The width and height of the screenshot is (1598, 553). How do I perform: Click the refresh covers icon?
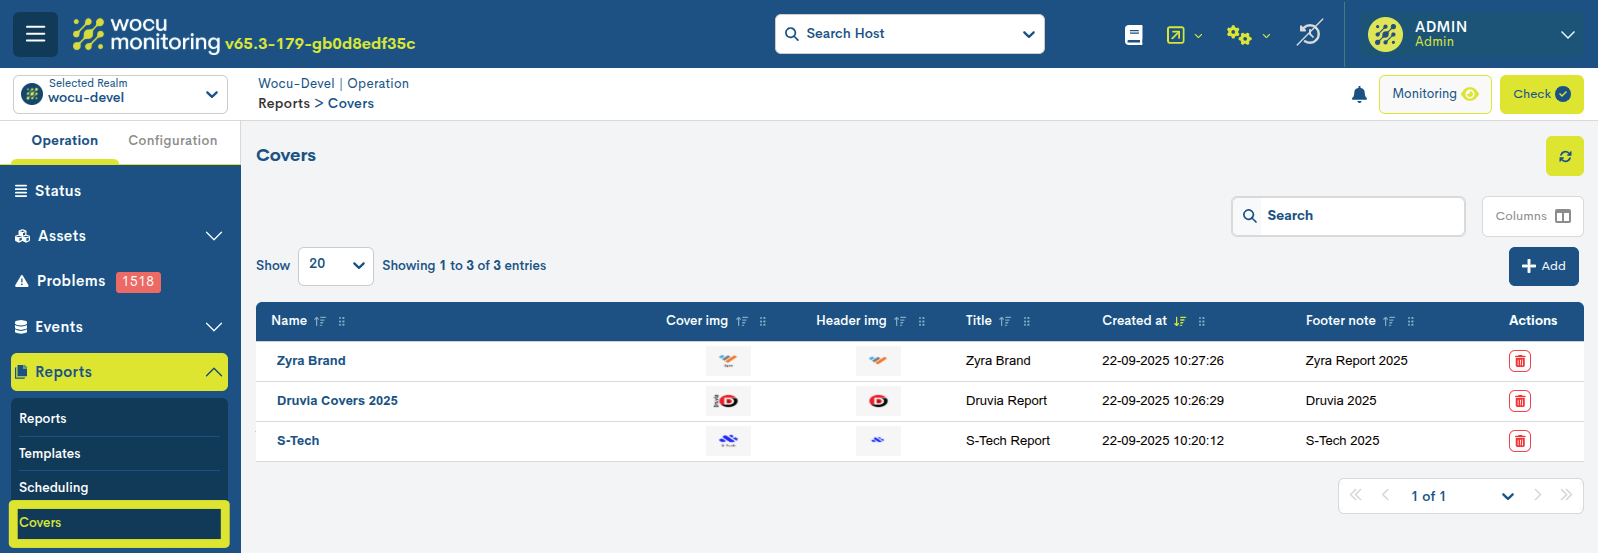coord(1564,156)
